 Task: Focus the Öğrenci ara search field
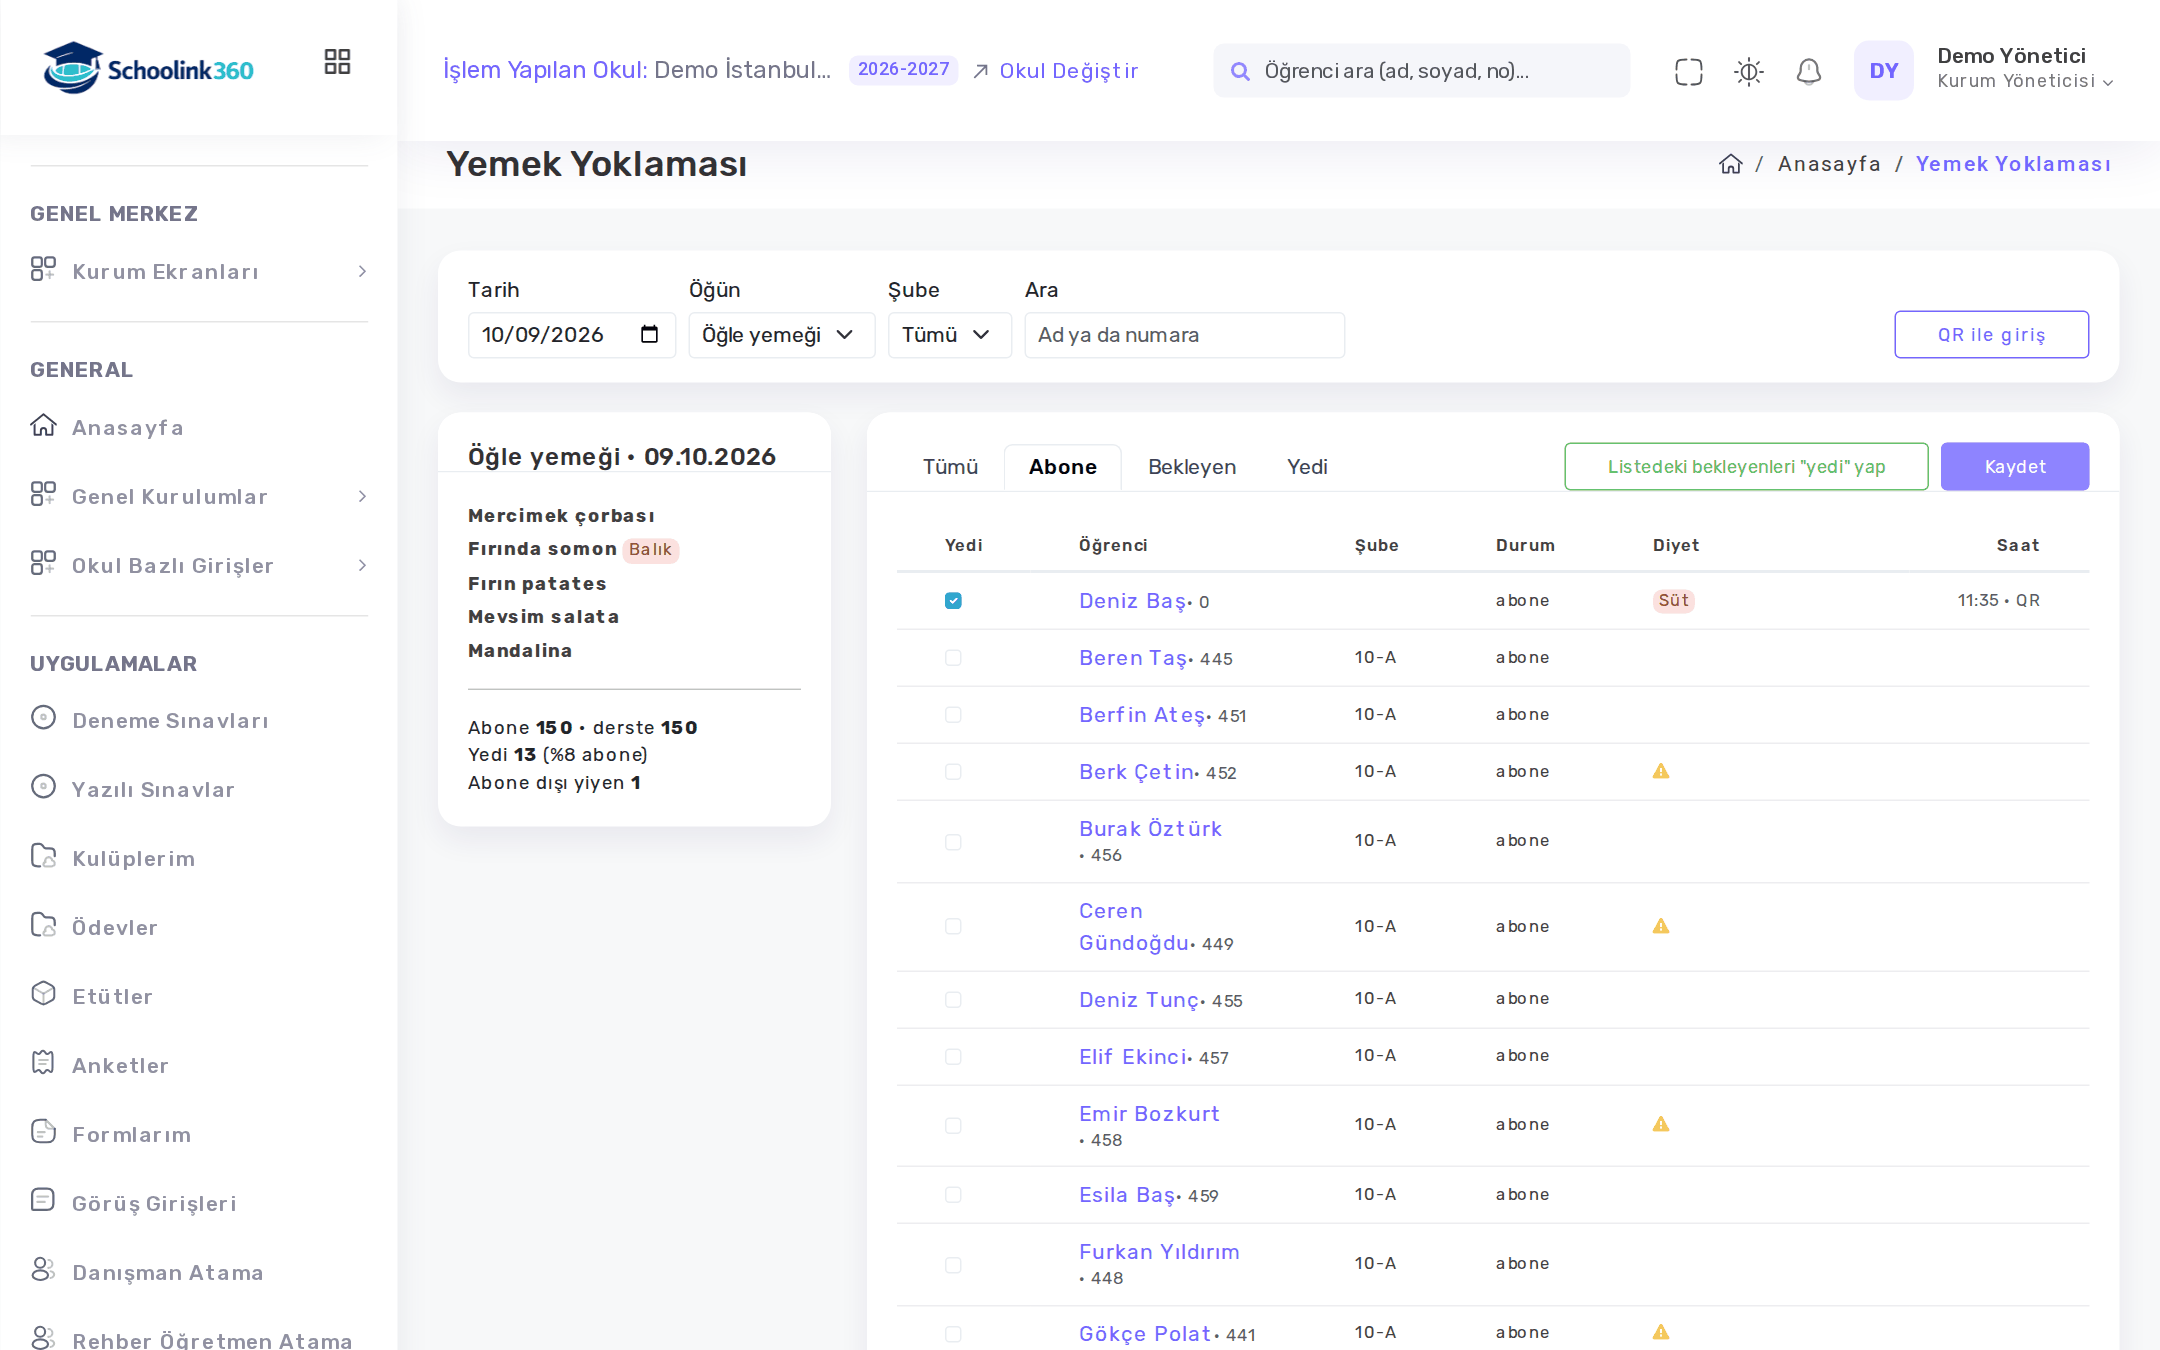coord(1421,71)
